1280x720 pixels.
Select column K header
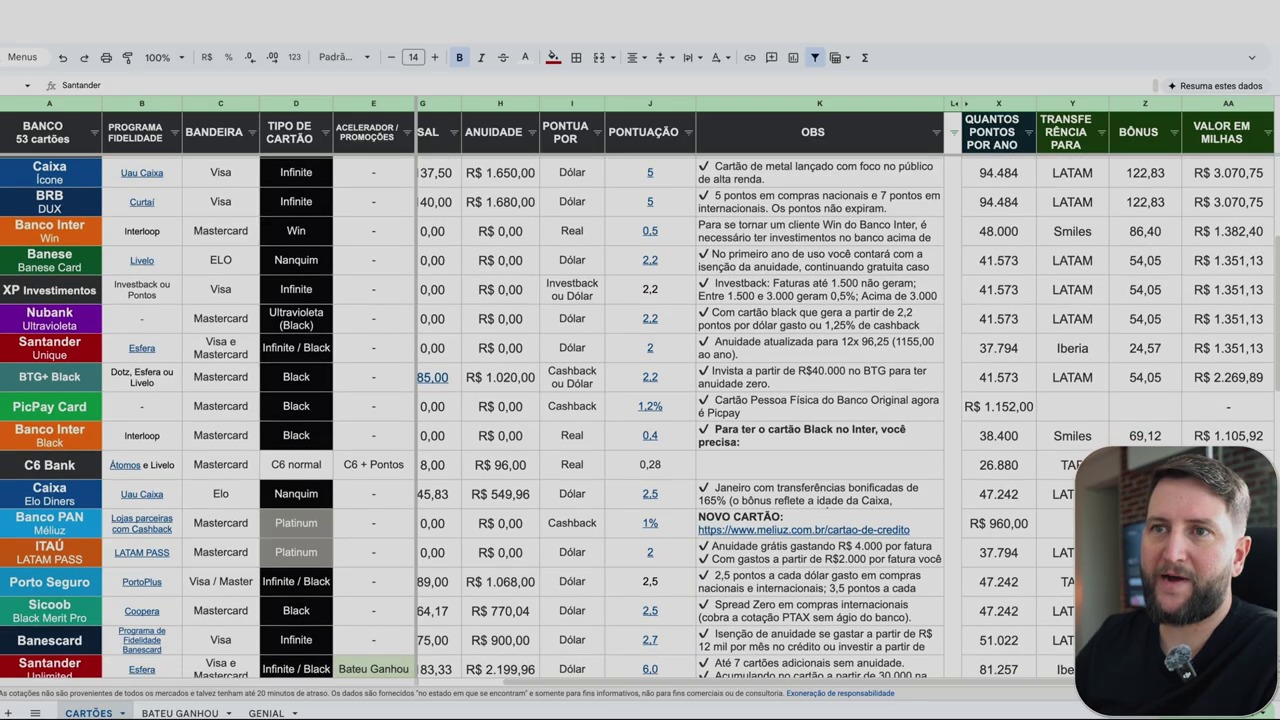pyautogui.click(x=819, y=104)
